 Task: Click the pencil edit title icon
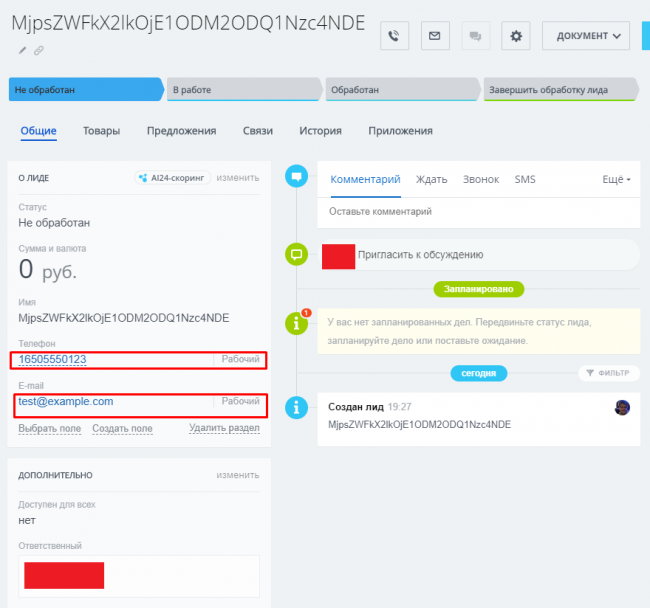[23, 49]
